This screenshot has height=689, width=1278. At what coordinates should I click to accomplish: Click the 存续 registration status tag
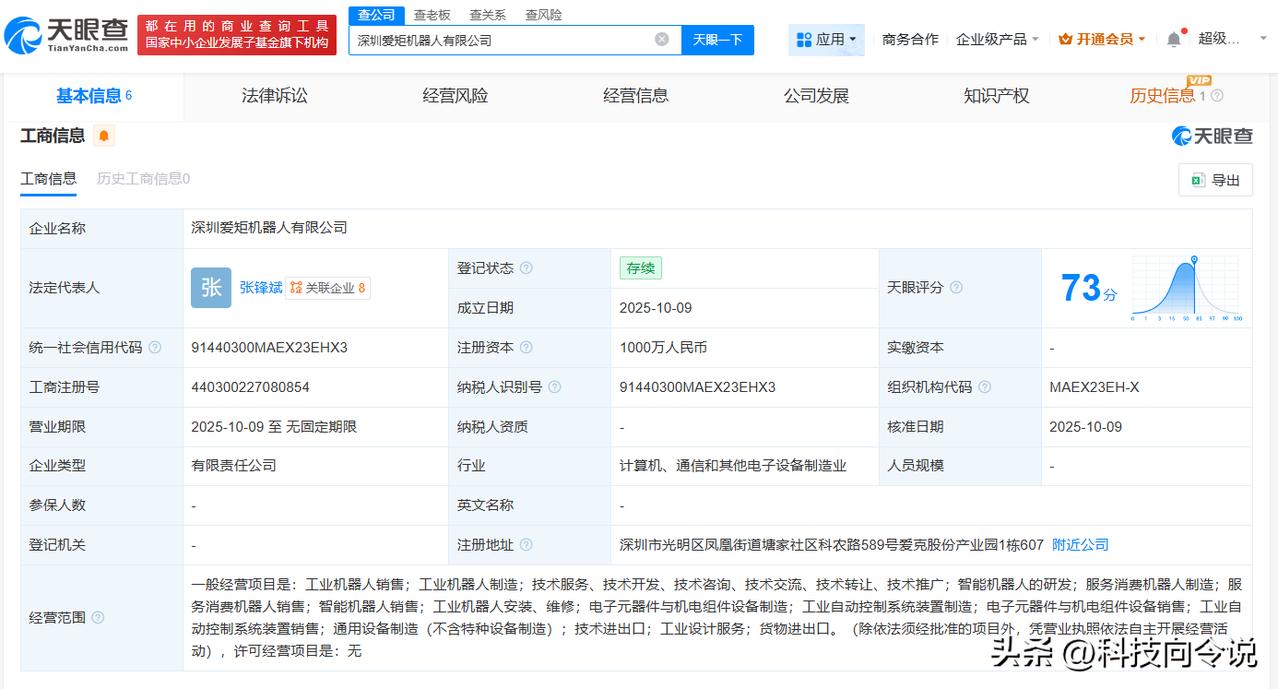640,268
